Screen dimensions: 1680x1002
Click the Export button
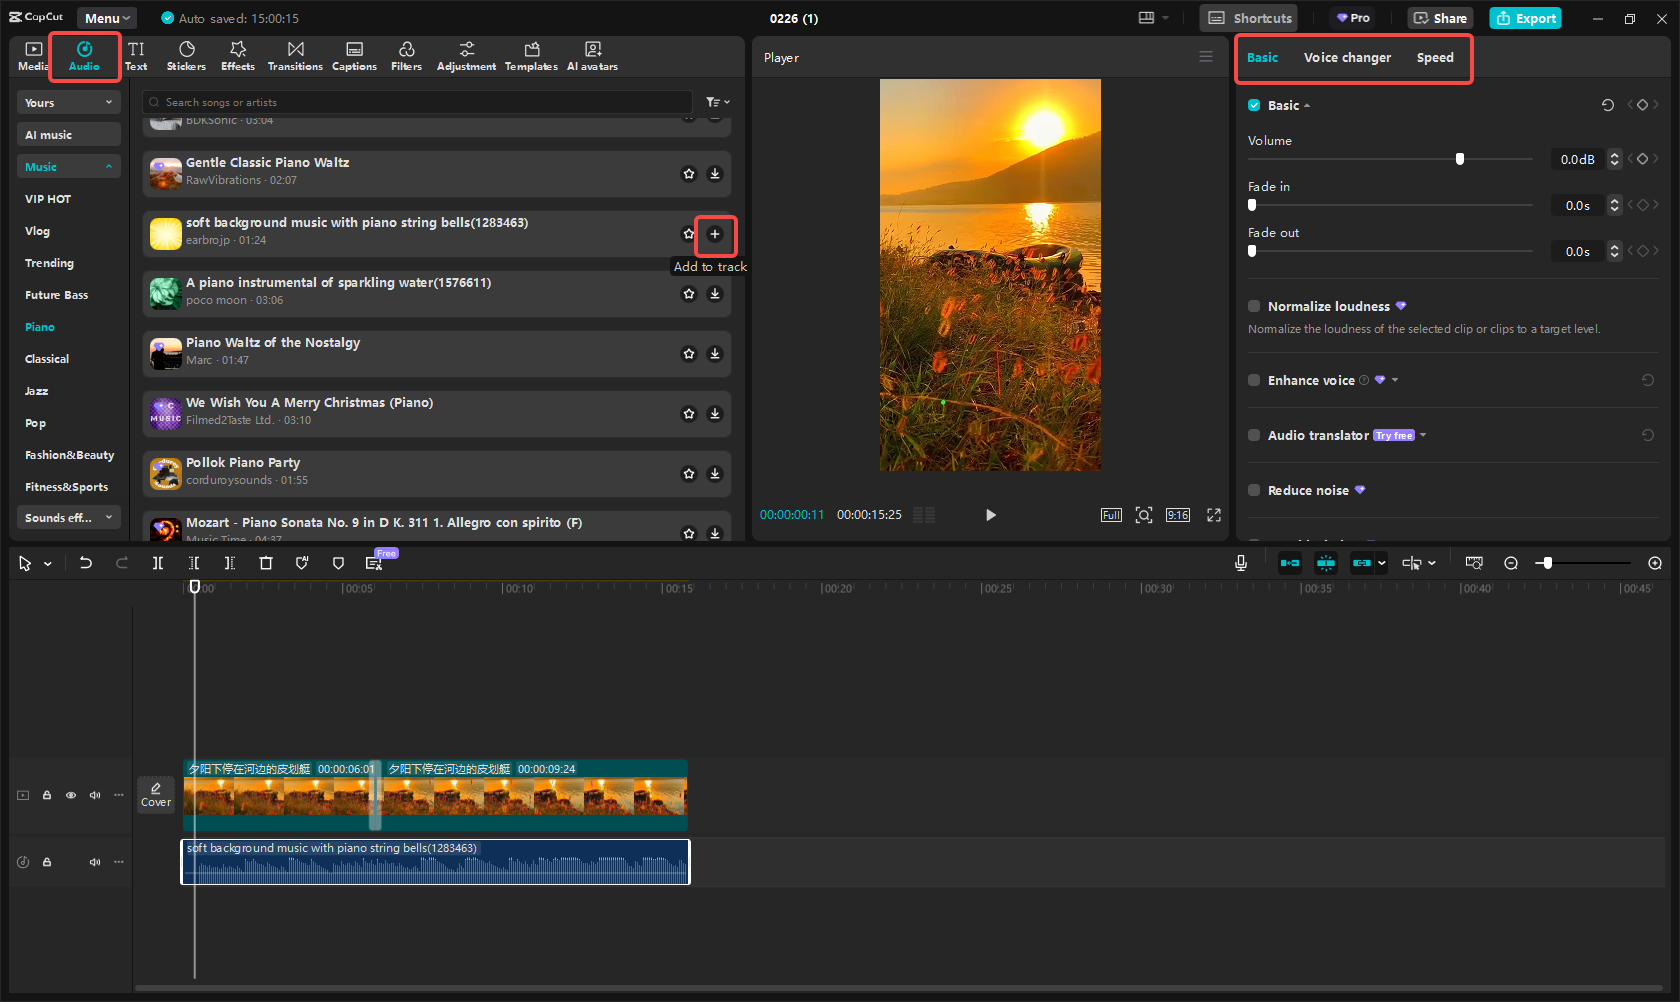click(1525, 18)
